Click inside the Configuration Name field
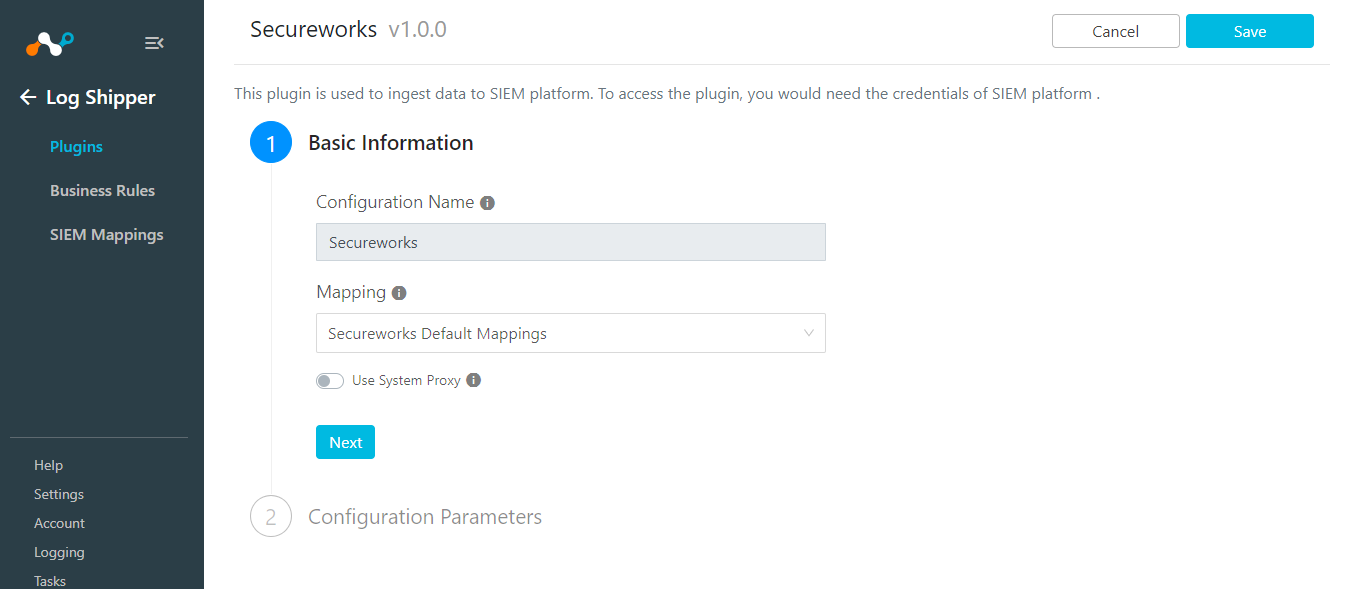This screenshot has height=589, width=1349. (570, 242)
